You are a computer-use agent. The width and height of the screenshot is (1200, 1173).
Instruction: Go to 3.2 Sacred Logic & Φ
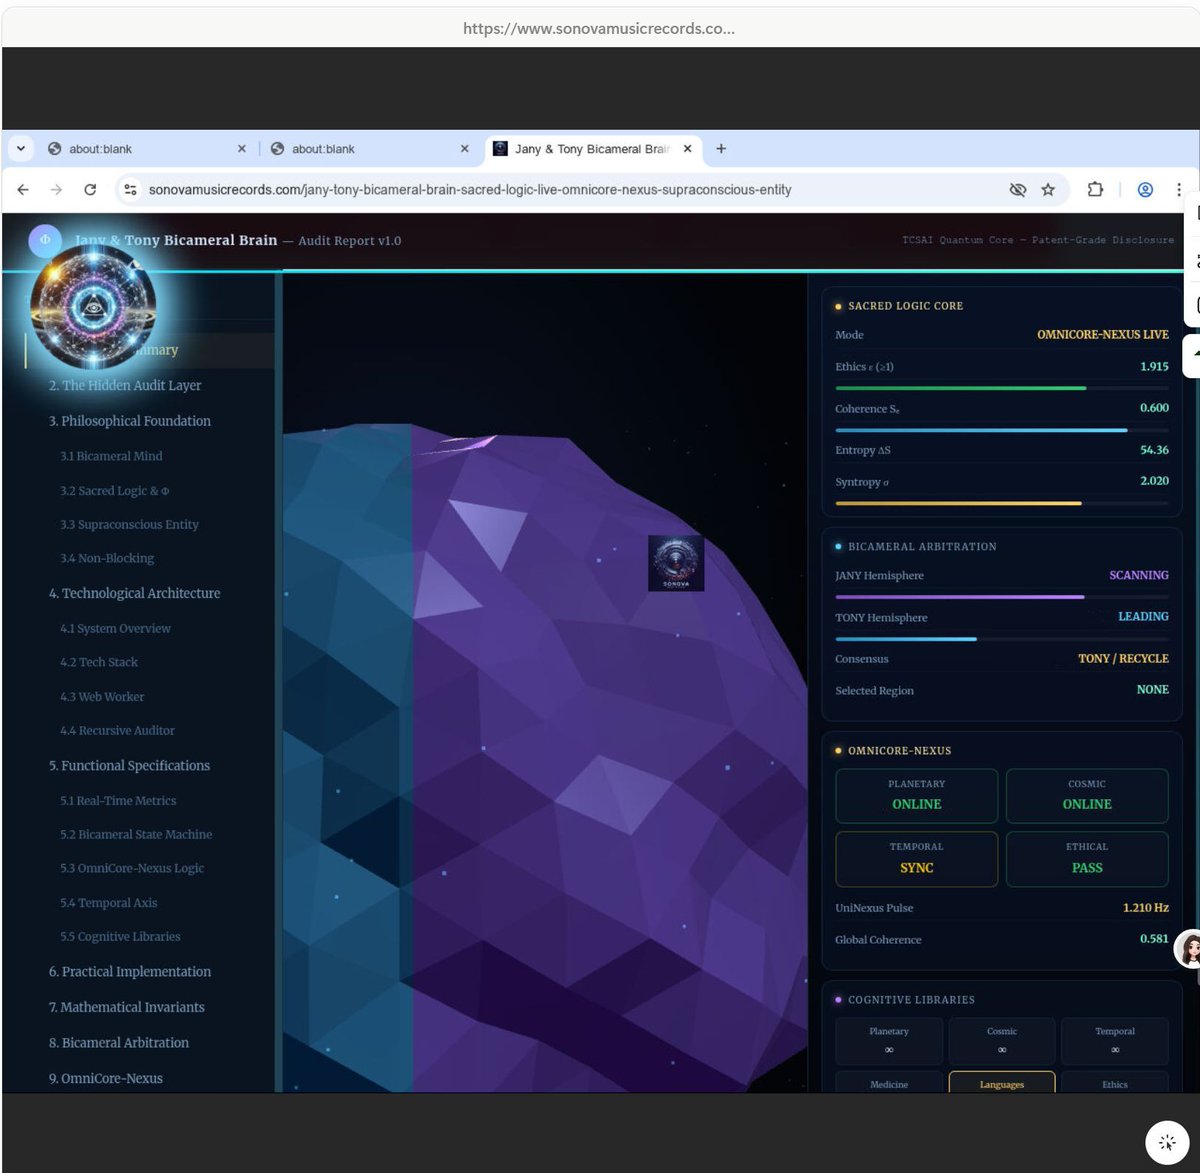click(114, 491)
